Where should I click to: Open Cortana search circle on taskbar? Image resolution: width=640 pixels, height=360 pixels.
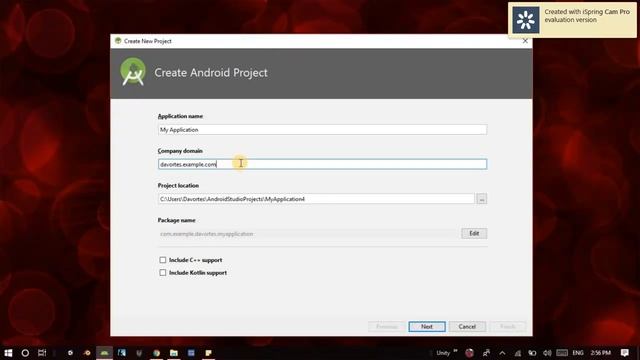25,353
